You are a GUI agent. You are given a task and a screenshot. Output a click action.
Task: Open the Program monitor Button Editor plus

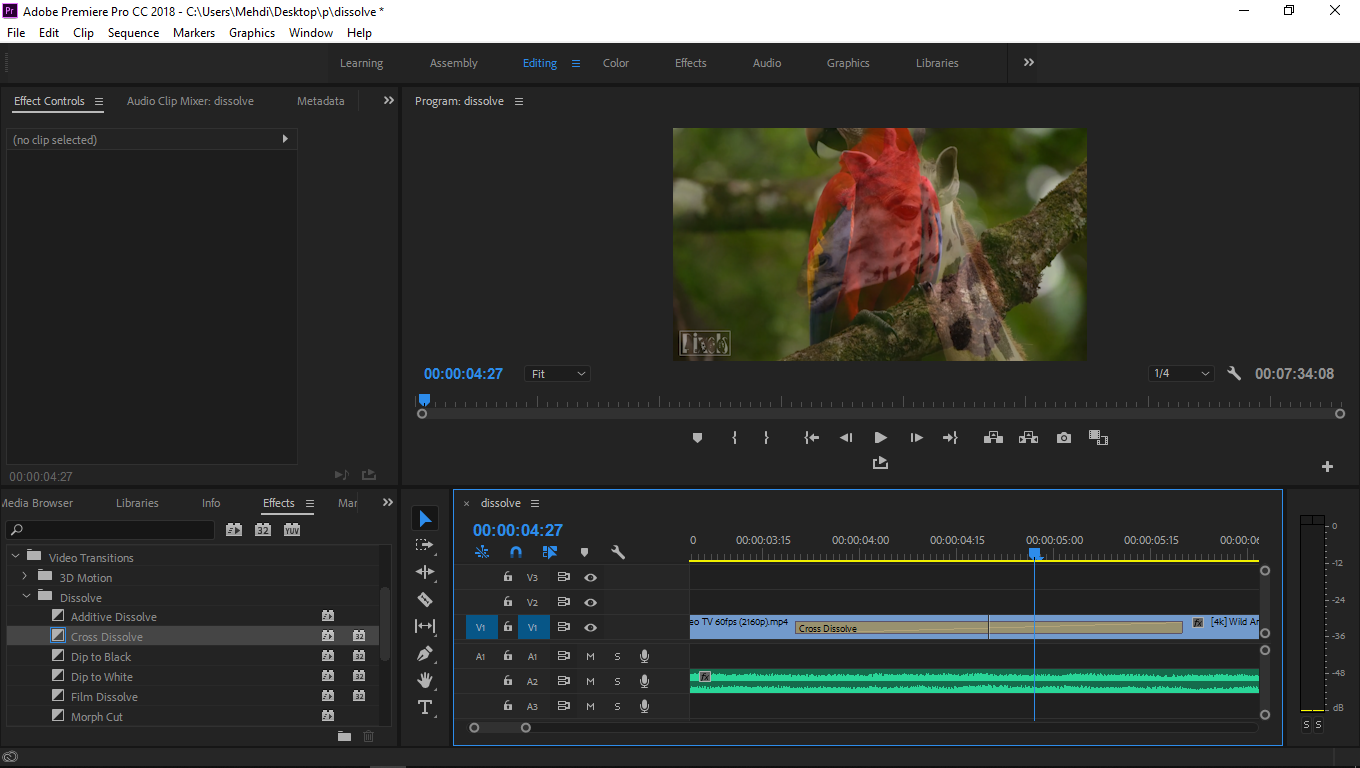tap(1328, 467)
